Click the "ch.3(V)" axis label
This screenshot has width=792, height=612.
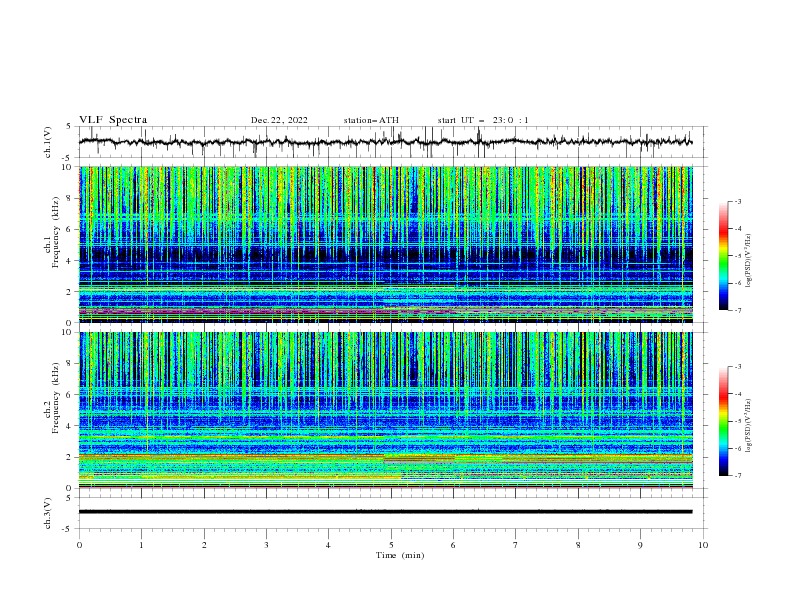tap(48, 513)
